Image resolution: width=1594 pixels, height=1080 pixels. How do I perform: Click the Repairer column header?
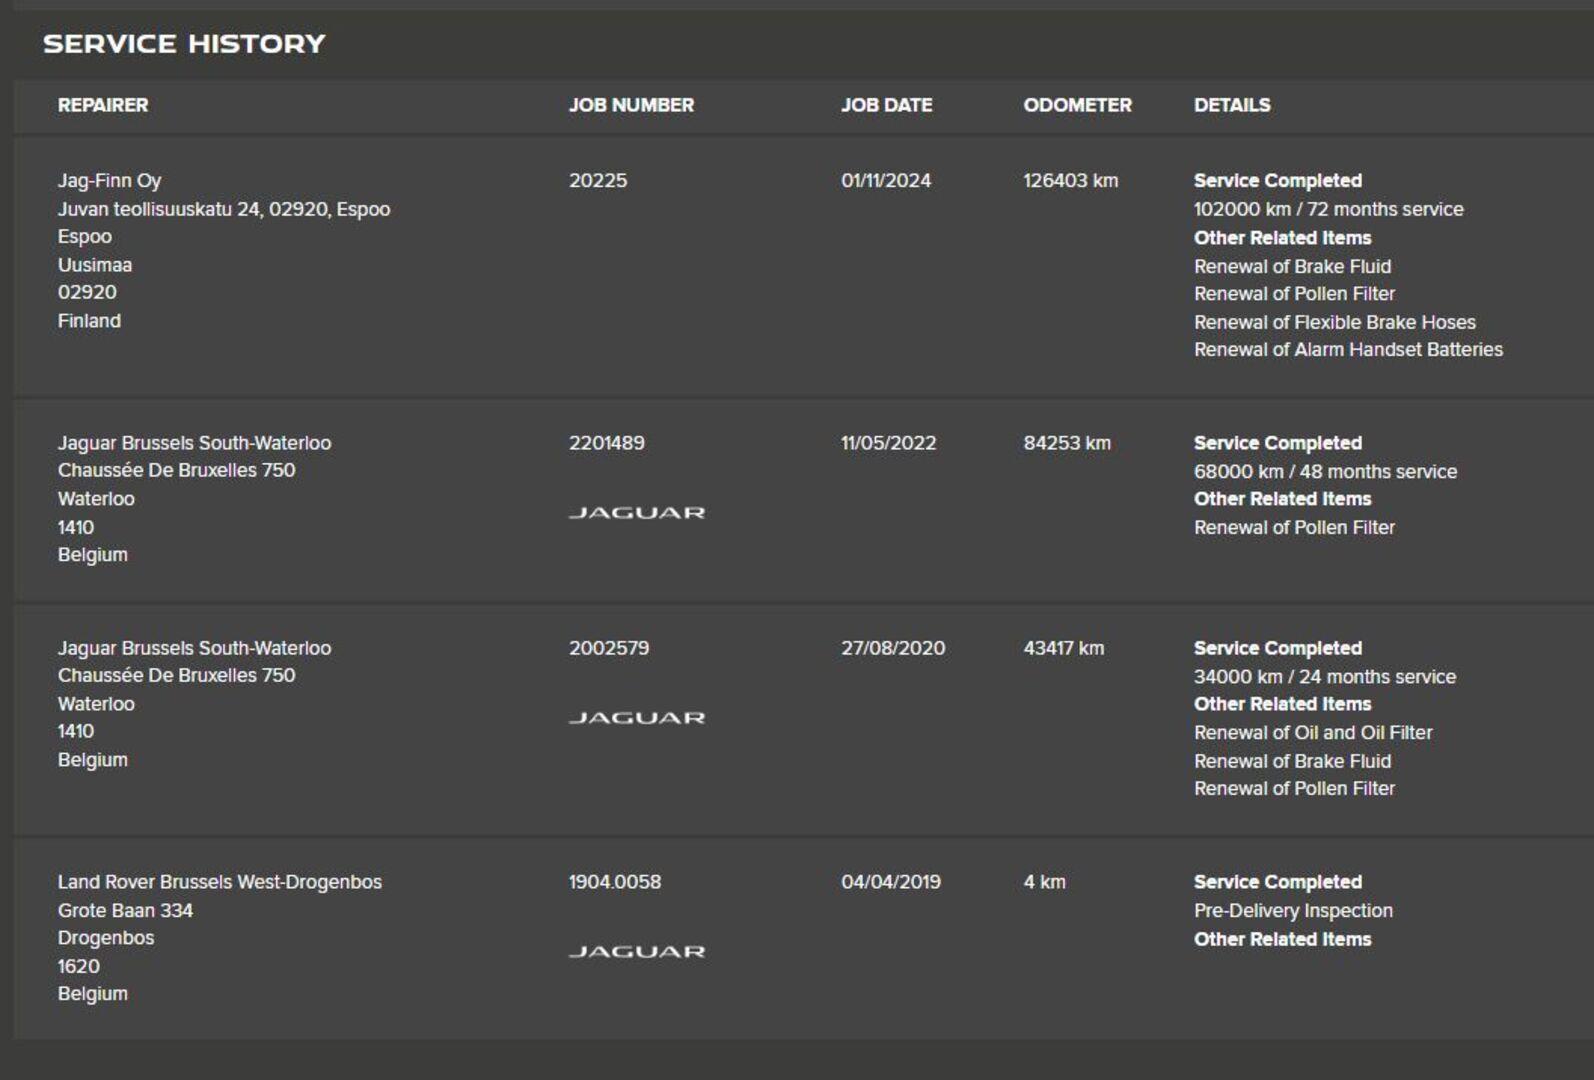(103, 105)
